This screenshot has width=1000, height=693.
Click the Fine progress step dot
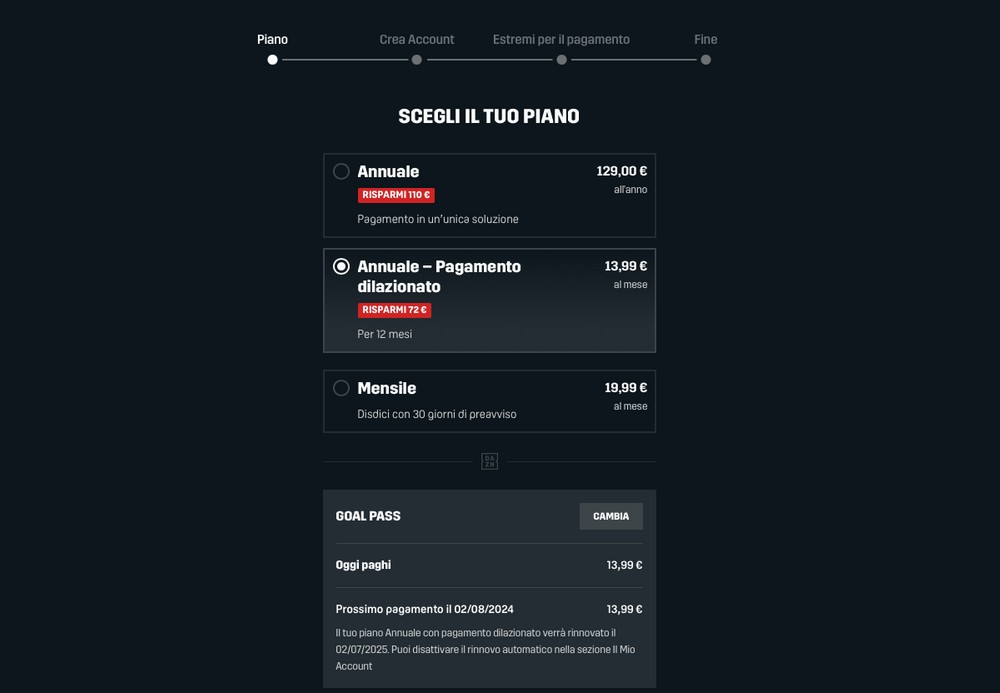pyautogui.click(x=706, y=60)
